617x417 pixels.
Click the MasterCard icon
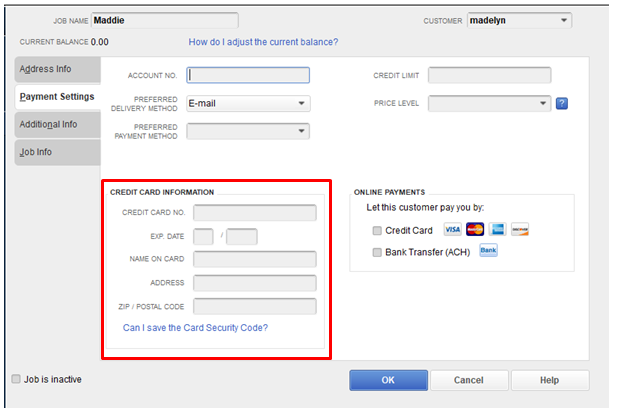tap(474, 230)
